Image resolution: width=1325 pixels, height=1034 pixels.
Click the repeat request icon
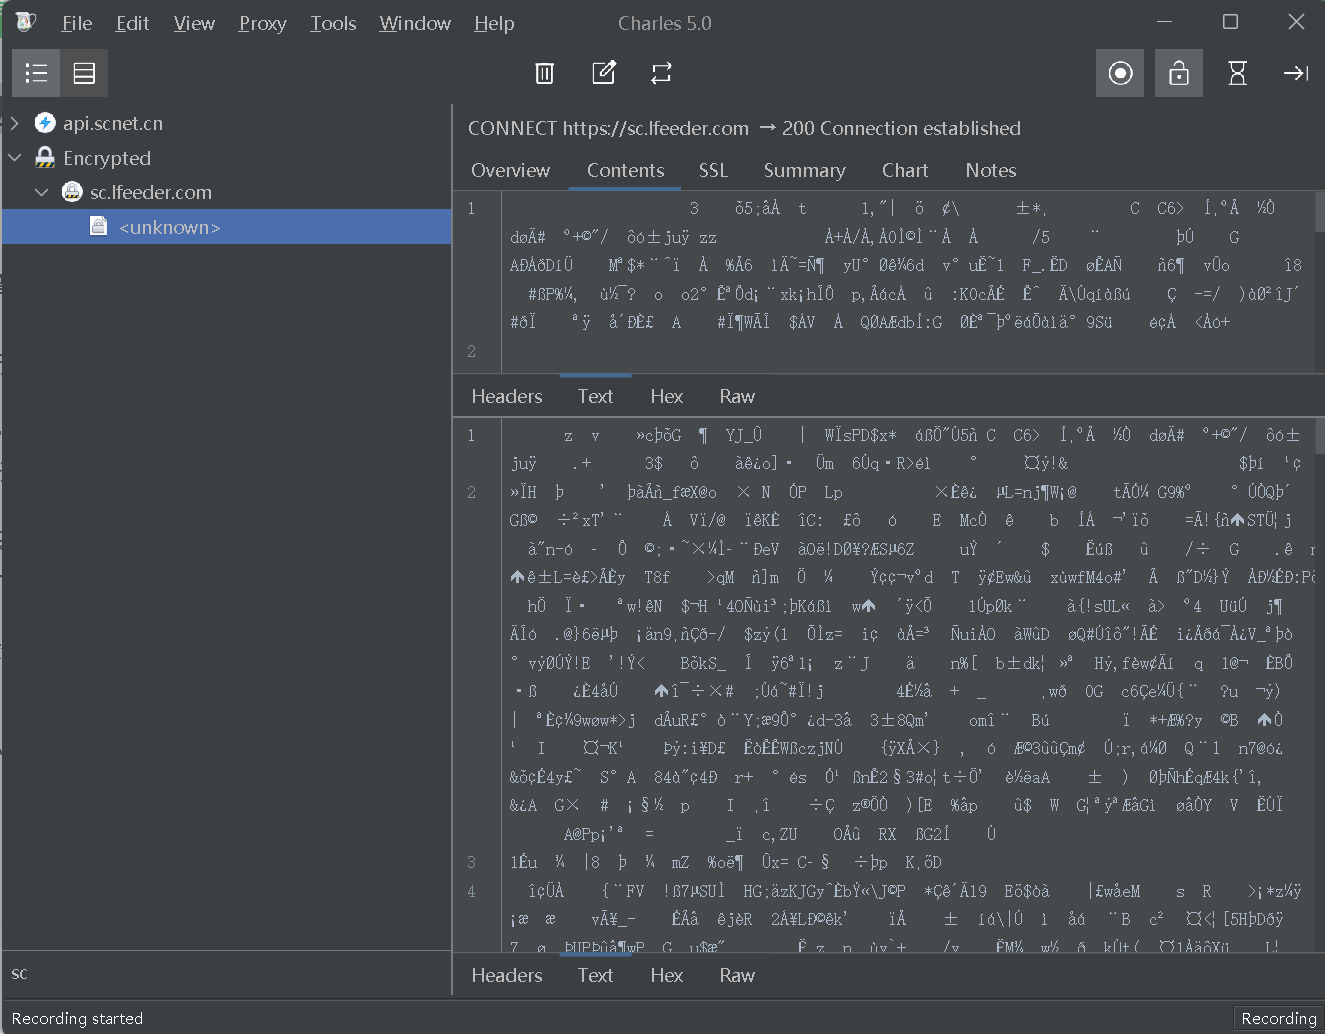click(661, 73)
